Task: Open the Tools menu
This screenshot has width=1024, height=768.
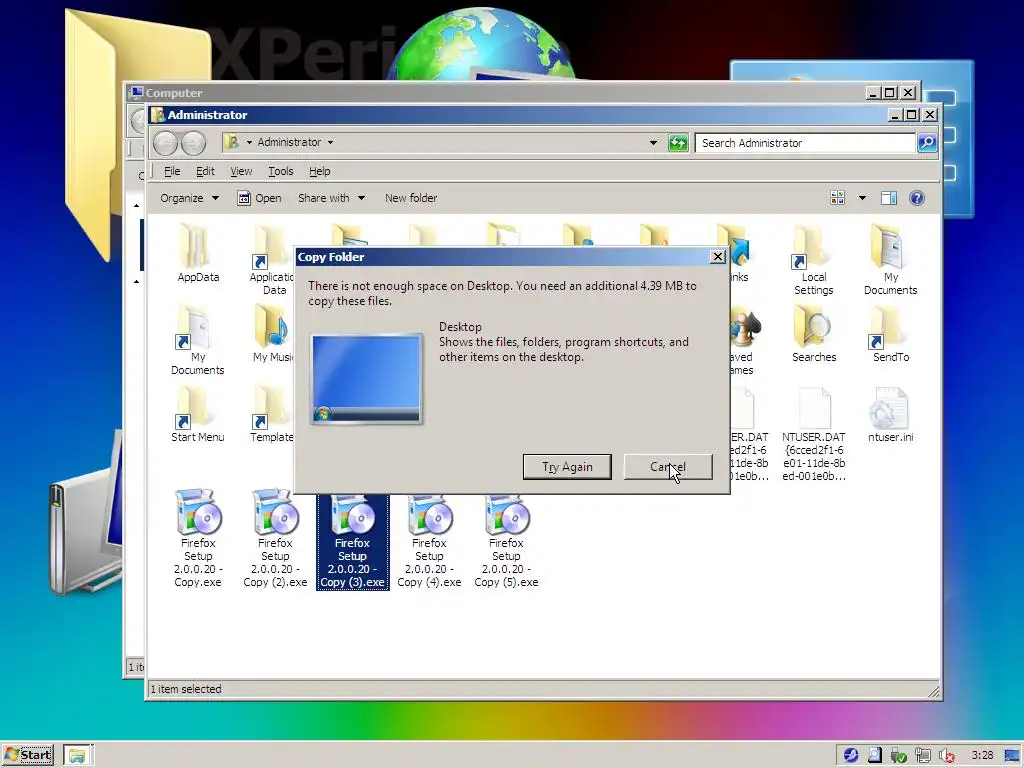Action: tap(281, 171)
